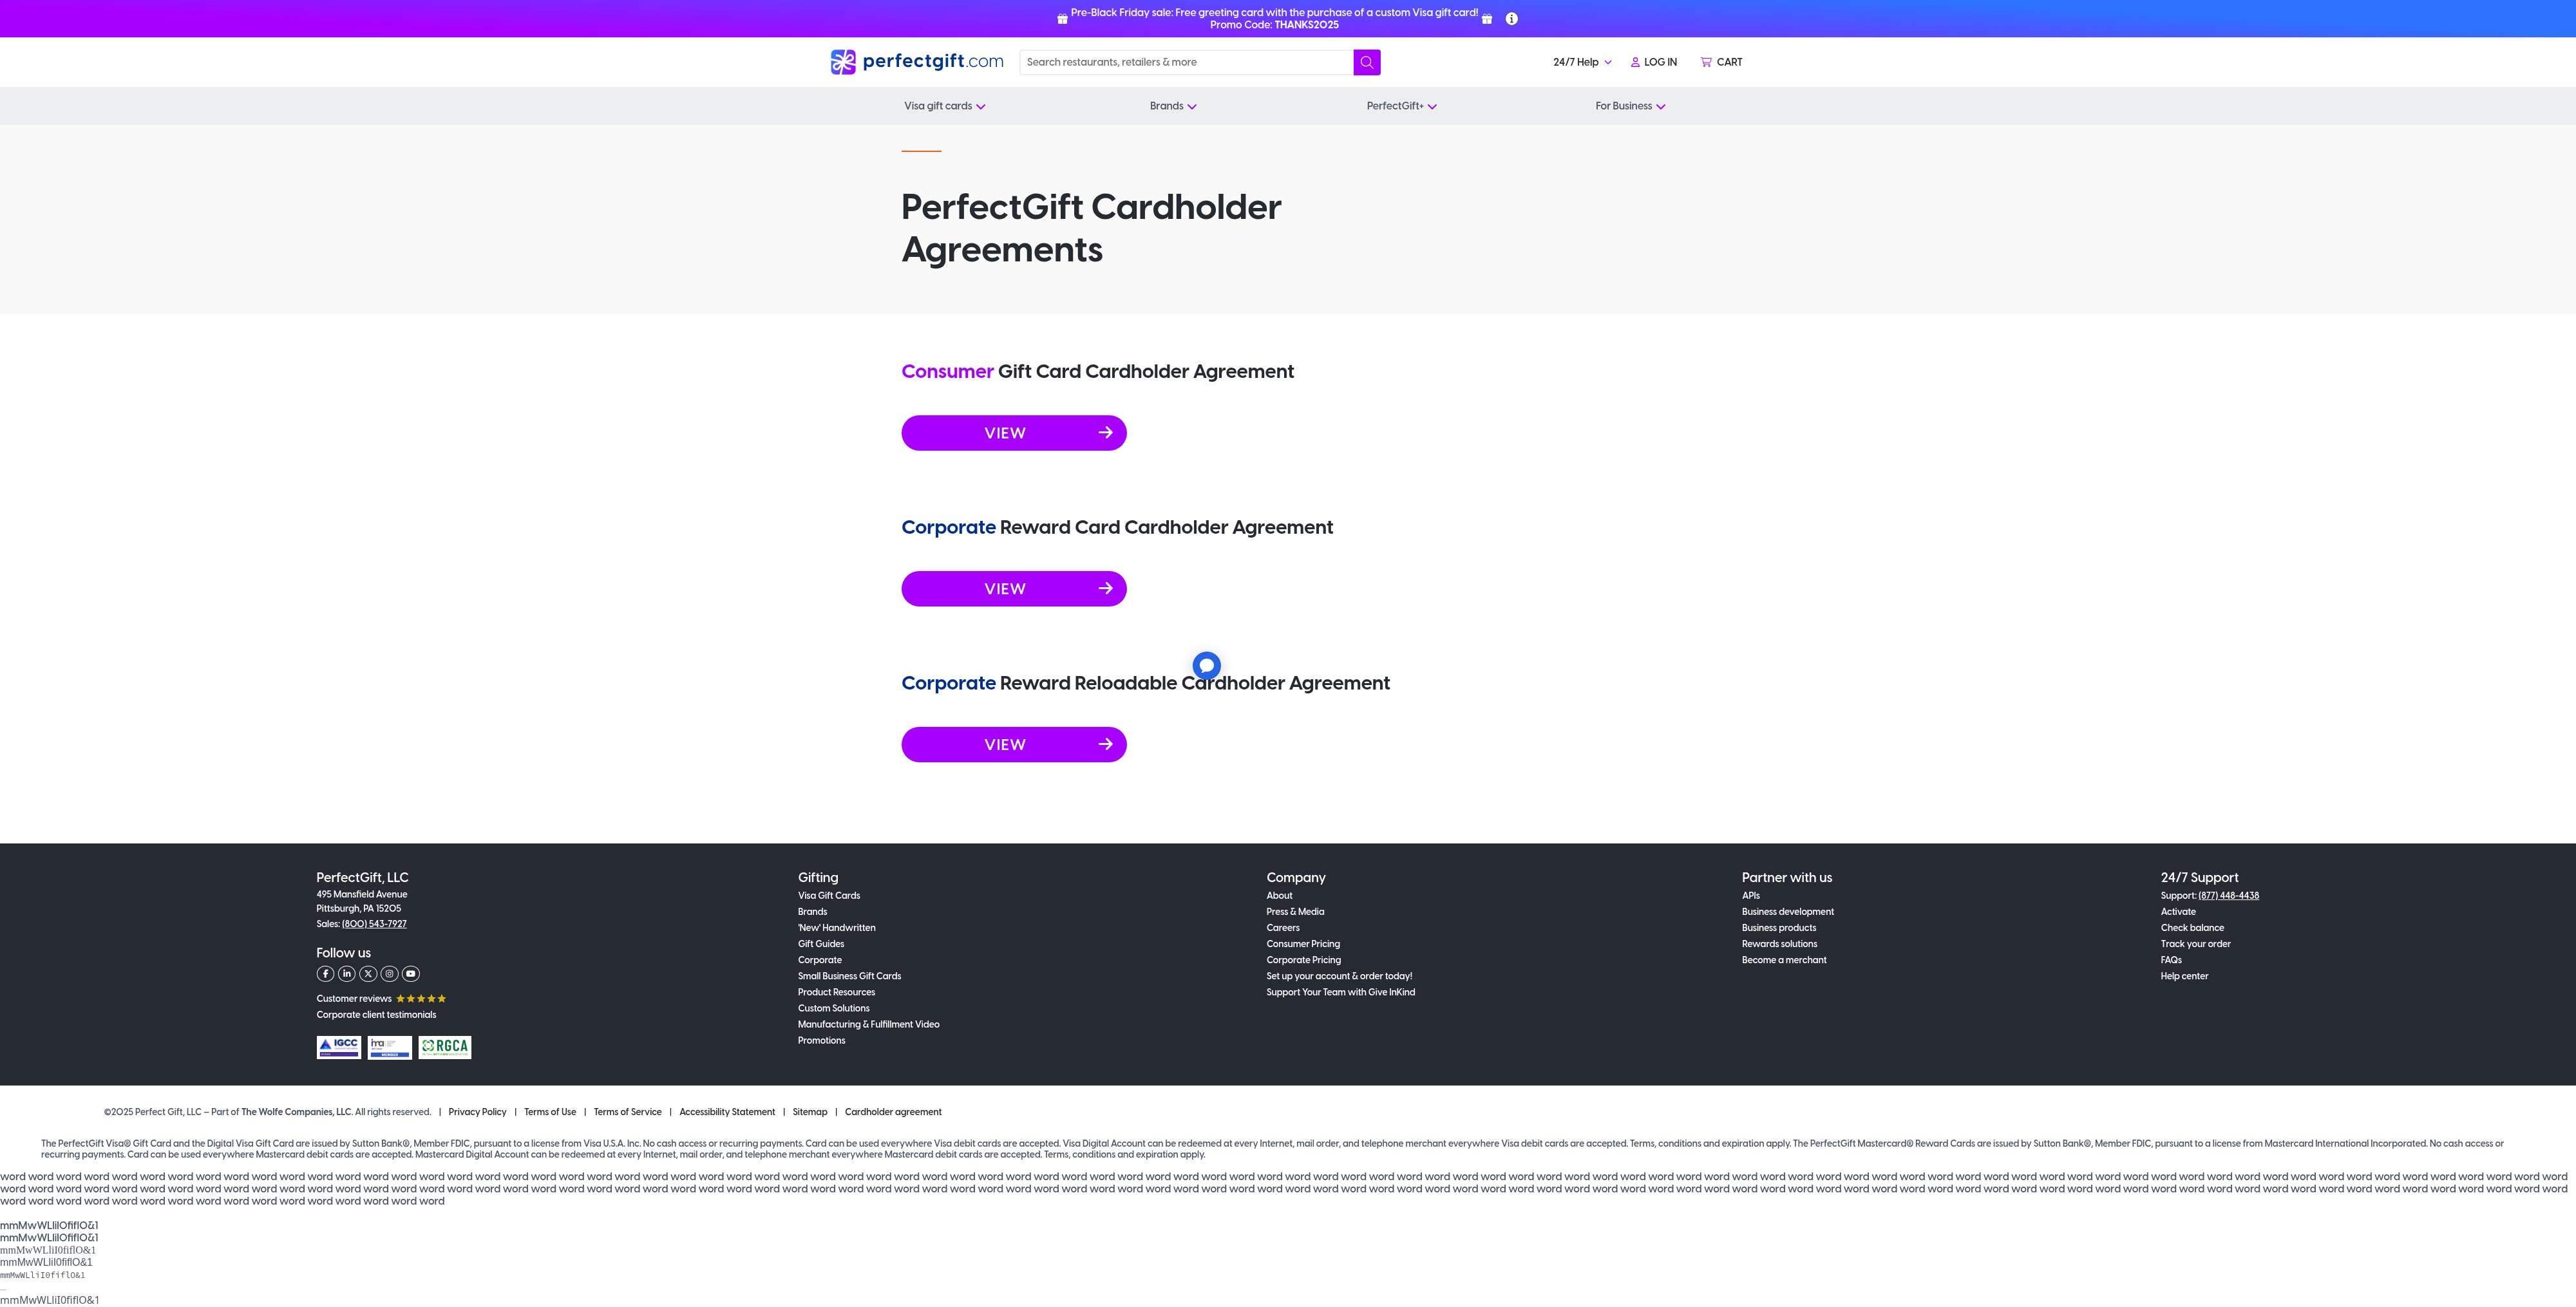The height and width of the screenshot is (1307, 2576).
Task: Click the IGCC membership badge
Action: click(339, 1047)
